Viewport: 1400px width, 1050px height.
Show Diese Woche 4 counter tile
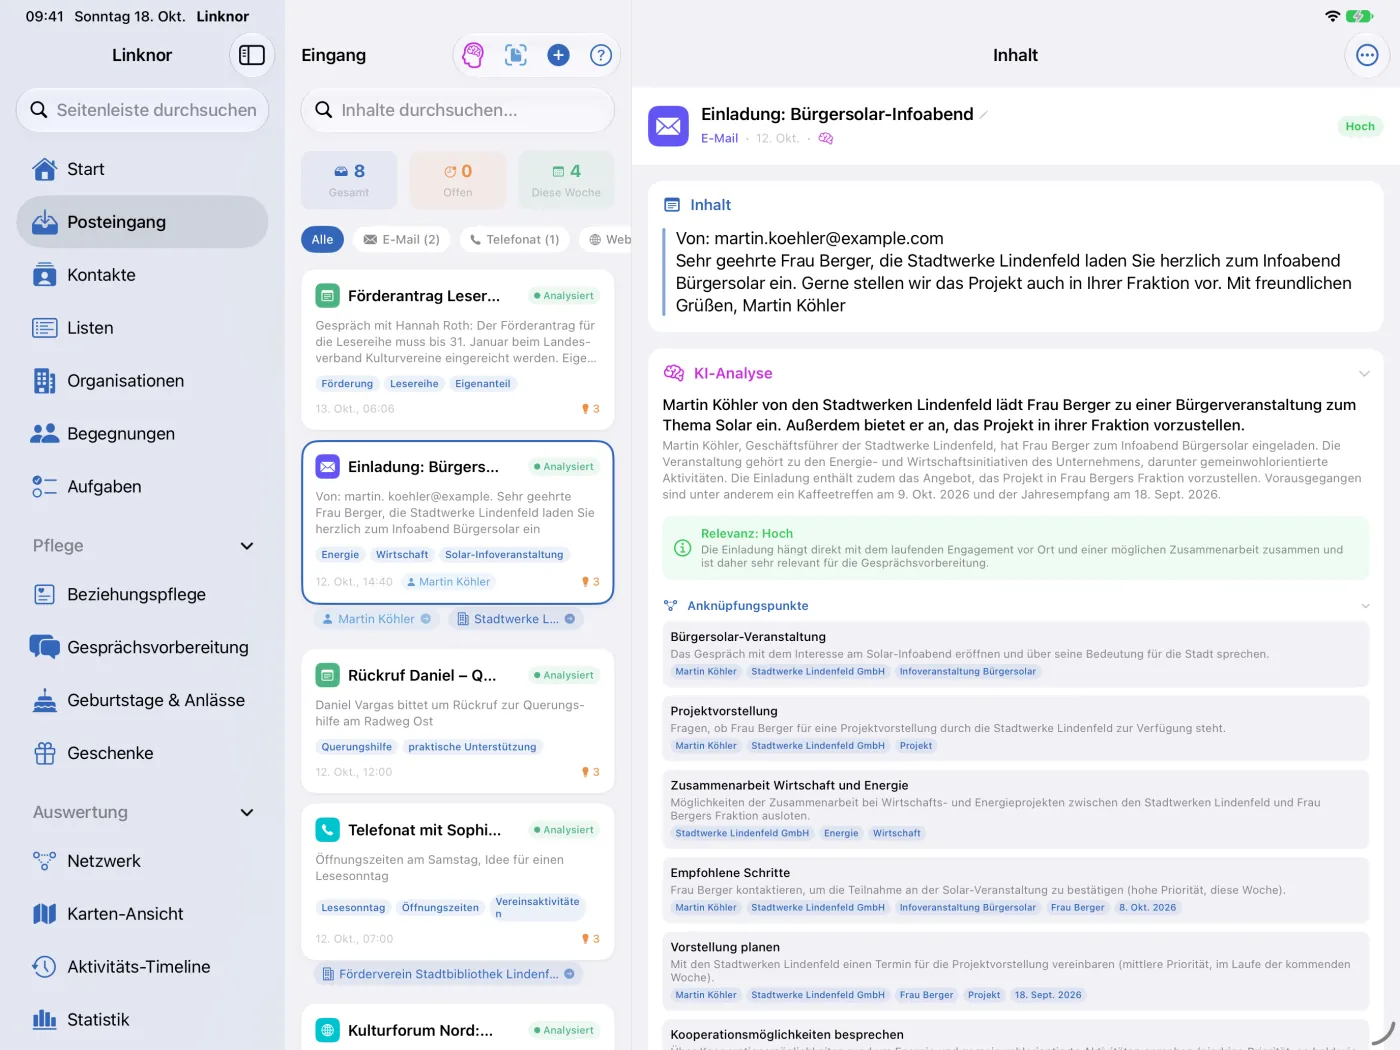pyautogui.click(x=566, y=180)
